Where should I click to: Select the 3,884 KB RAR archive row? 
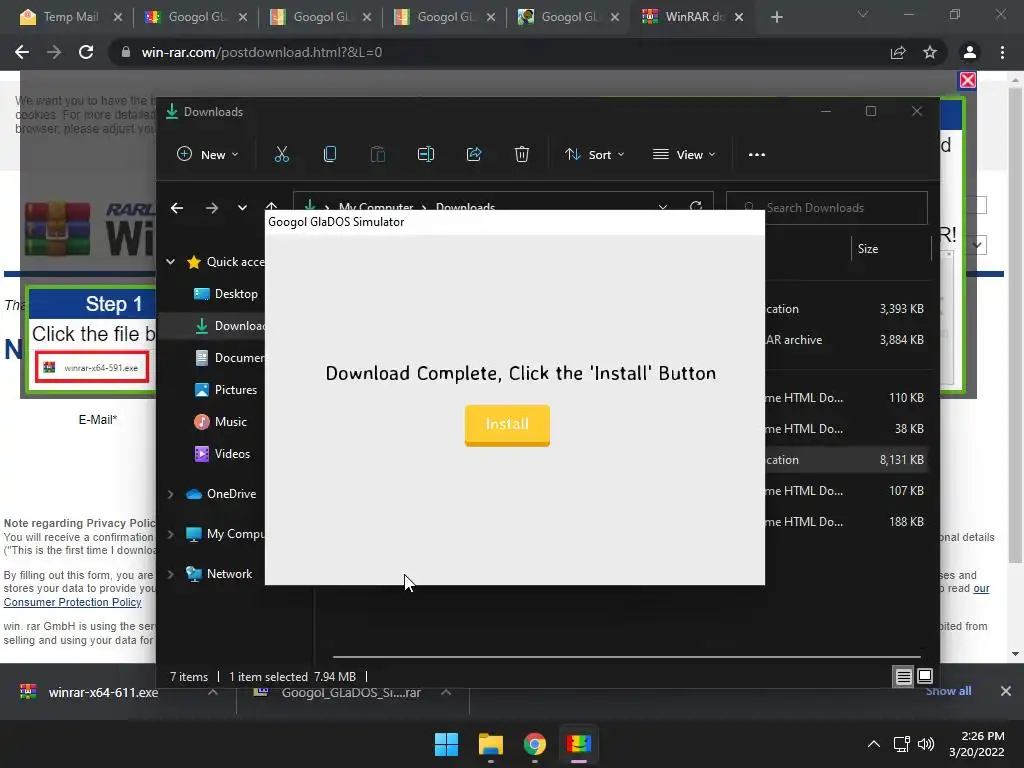[x=846, y=340]
